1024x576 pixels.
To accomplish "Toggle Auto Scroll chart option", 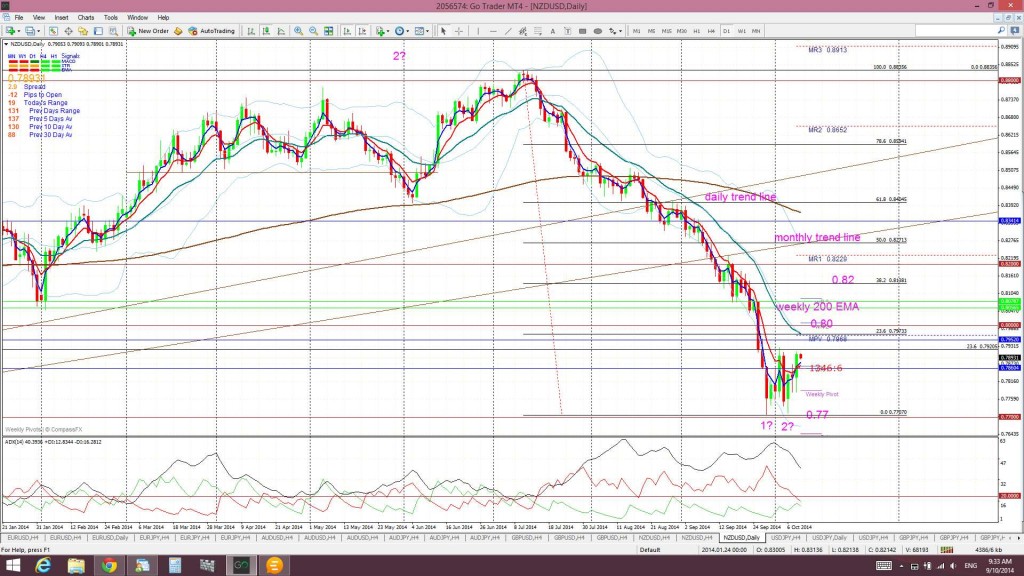I will tap(347, 31).
